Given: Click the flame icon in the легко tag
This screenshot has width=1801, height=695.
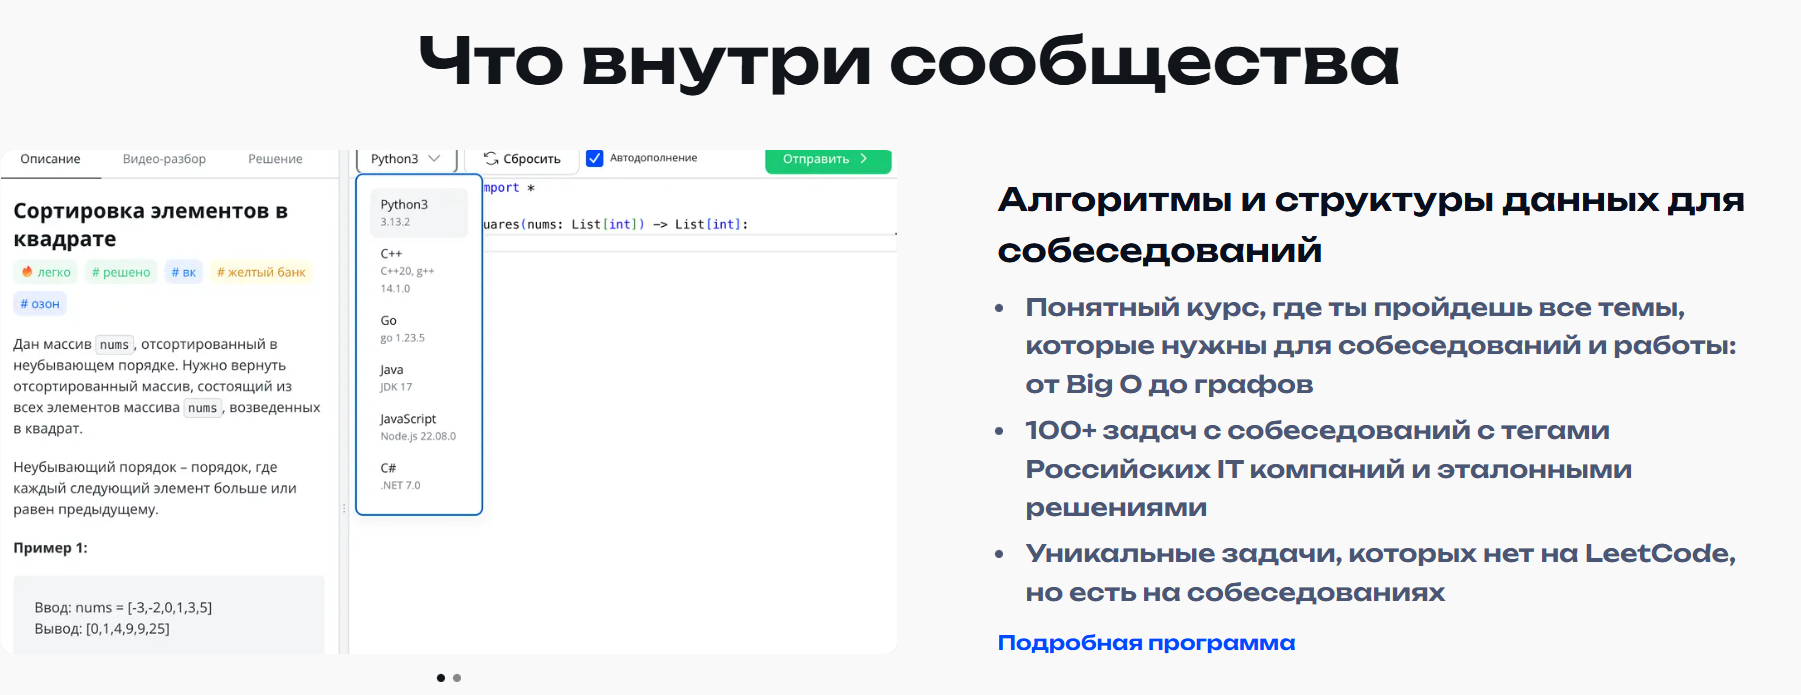Looking at the screenshot, I should coord(27,272).
